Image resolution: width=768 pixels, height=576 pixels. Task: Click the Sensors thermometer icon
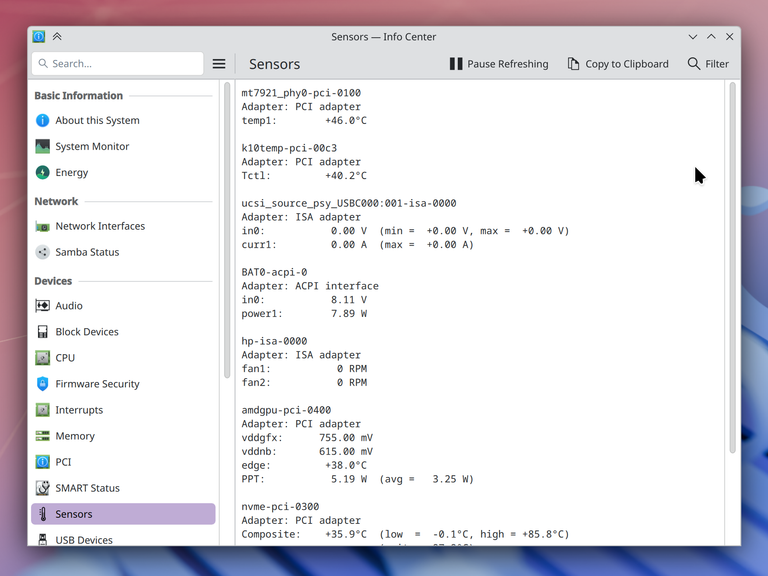click(x=43, y=514)
